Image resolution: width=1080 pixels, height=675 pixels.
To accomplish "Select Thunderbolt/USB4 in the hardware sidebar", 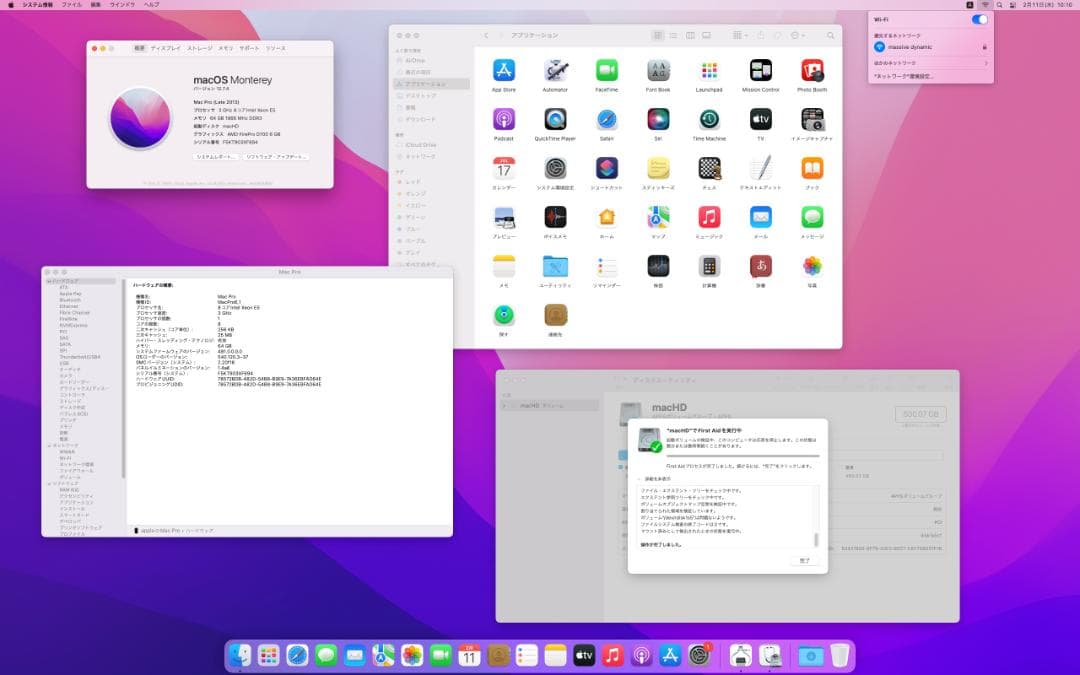I will 79,356.
